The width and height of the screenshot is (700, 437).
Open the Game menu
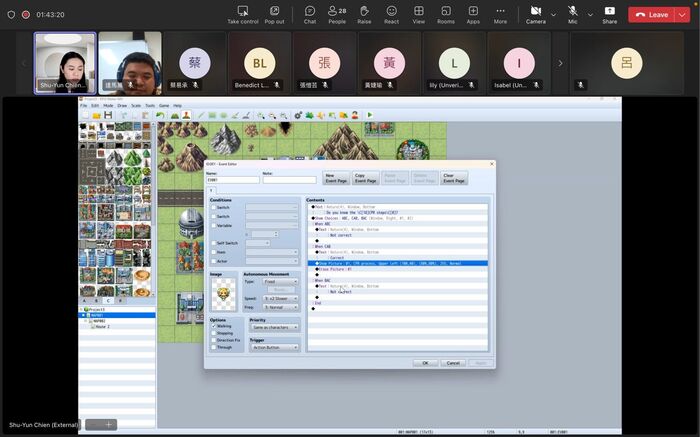pos(164,106)
